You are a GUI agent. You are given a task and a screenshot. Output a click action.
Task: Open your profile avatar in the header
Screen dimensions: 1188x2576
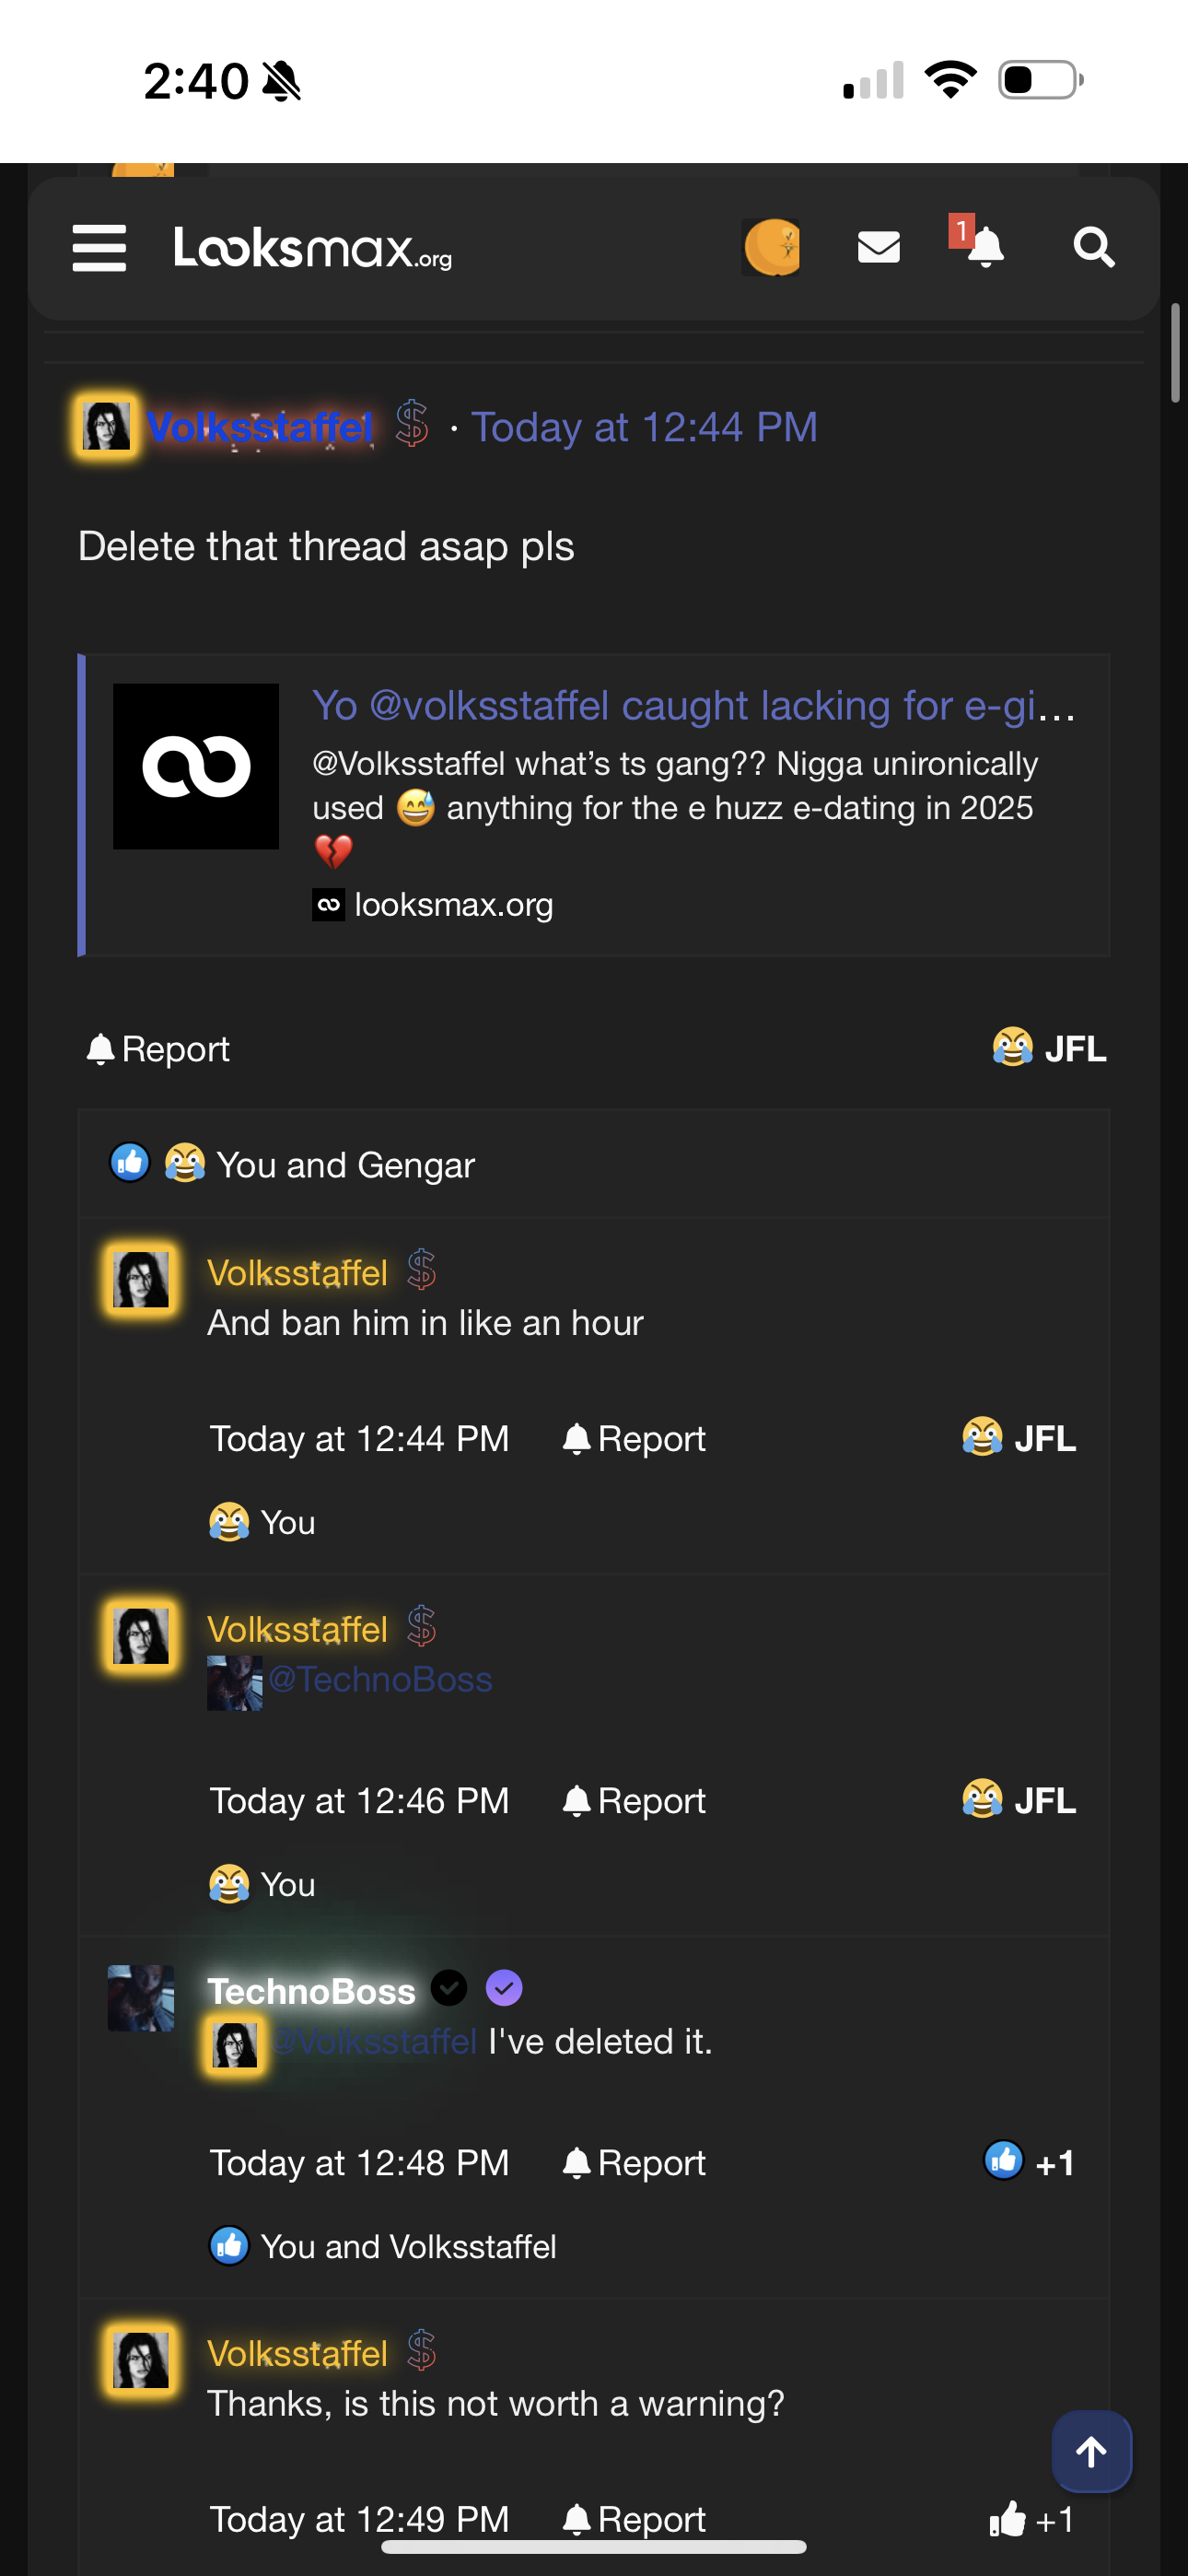click(771, 247)
